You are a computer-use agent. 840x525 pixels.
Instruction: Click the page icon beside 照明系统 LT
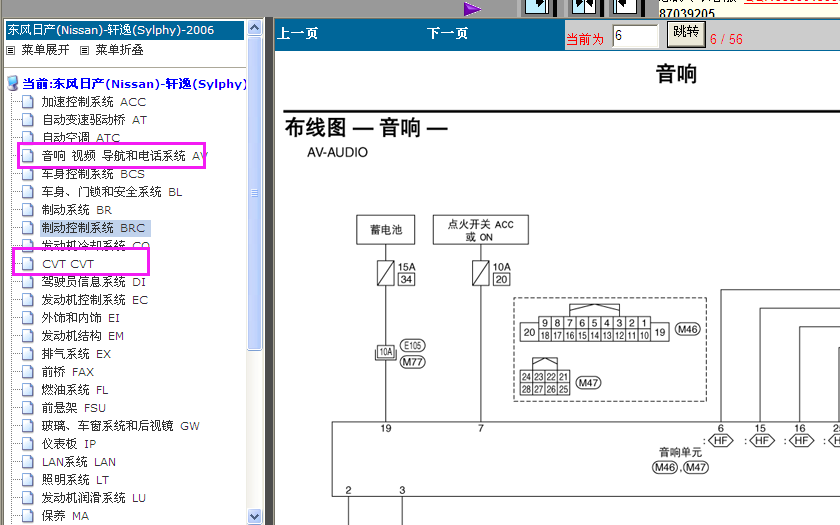(28, 479)
